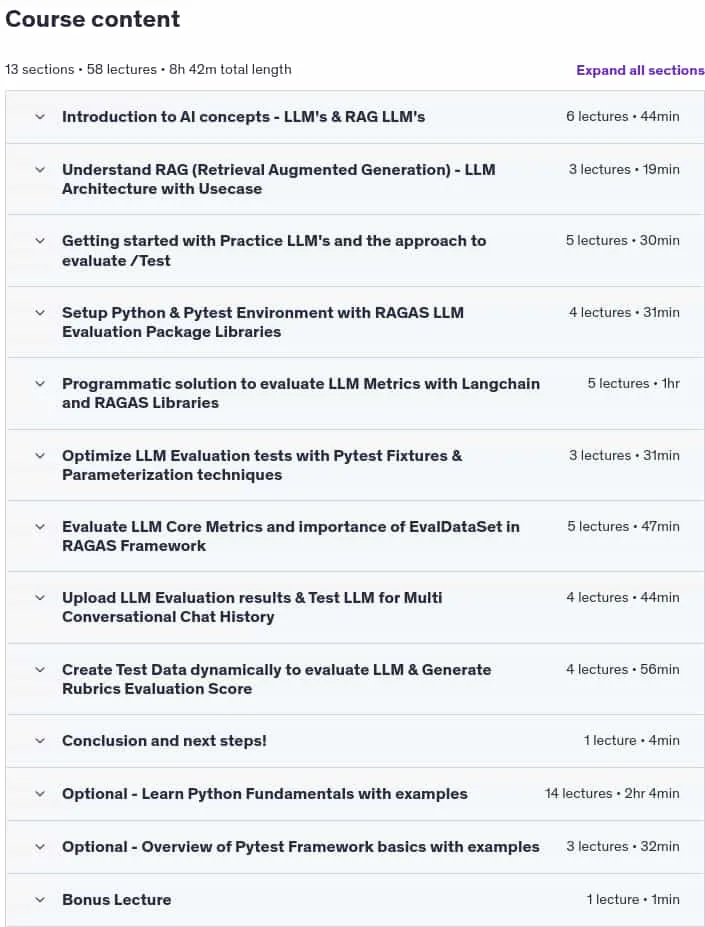
Task: Open Introduction to AI concepts section title
Action: (x=244, y=117)
